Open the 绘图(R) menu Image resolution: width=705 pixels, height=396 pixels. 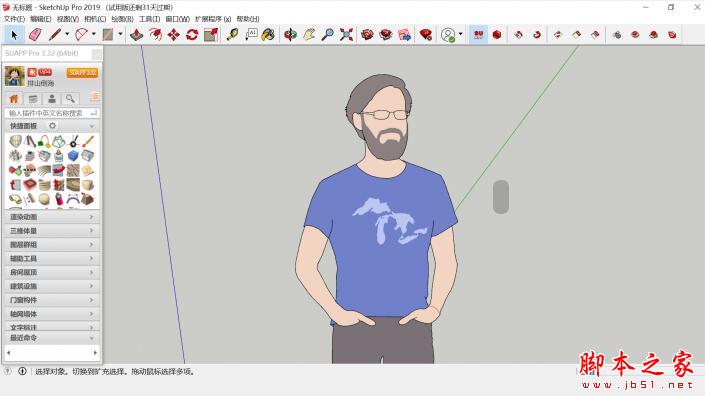122,19
